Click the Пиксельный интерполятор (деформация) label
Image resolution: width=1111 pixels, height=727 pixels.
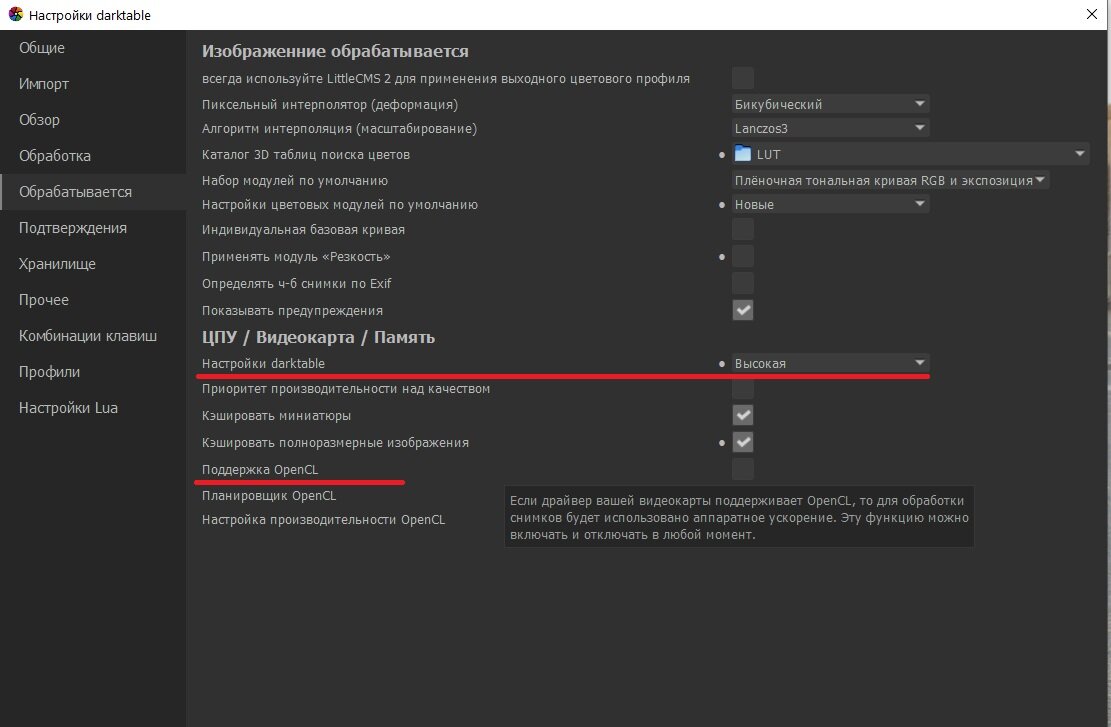[x=330, y=105]
